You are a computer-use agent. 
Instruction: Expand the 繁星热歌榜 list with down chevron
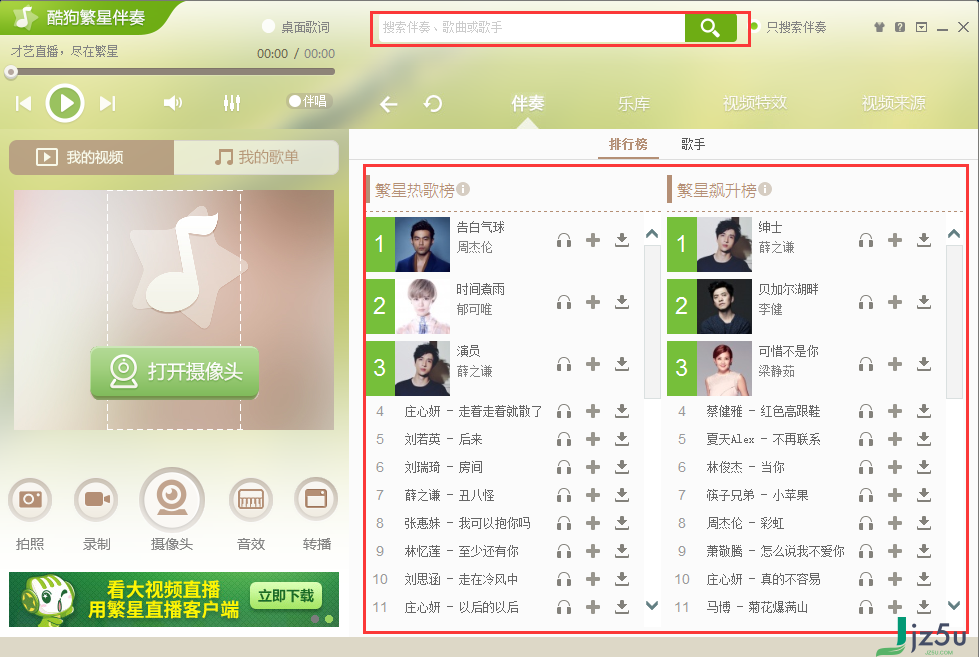[652, 605]
